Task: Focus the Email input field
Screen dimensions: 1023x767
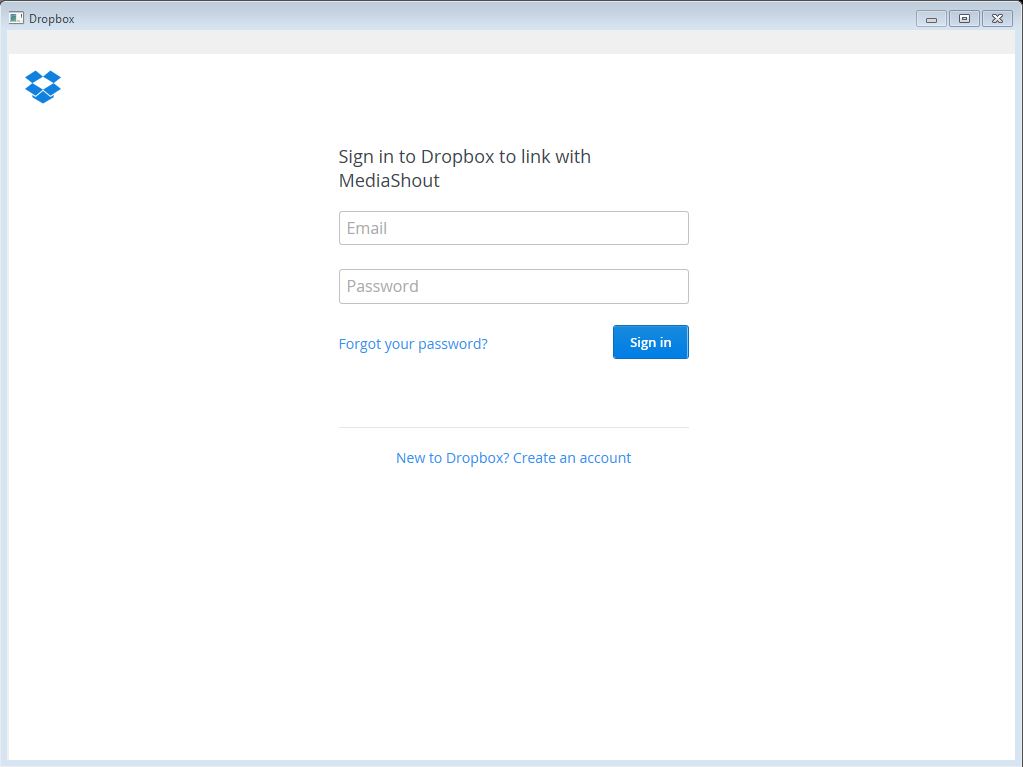Action: tap(513, 228)
